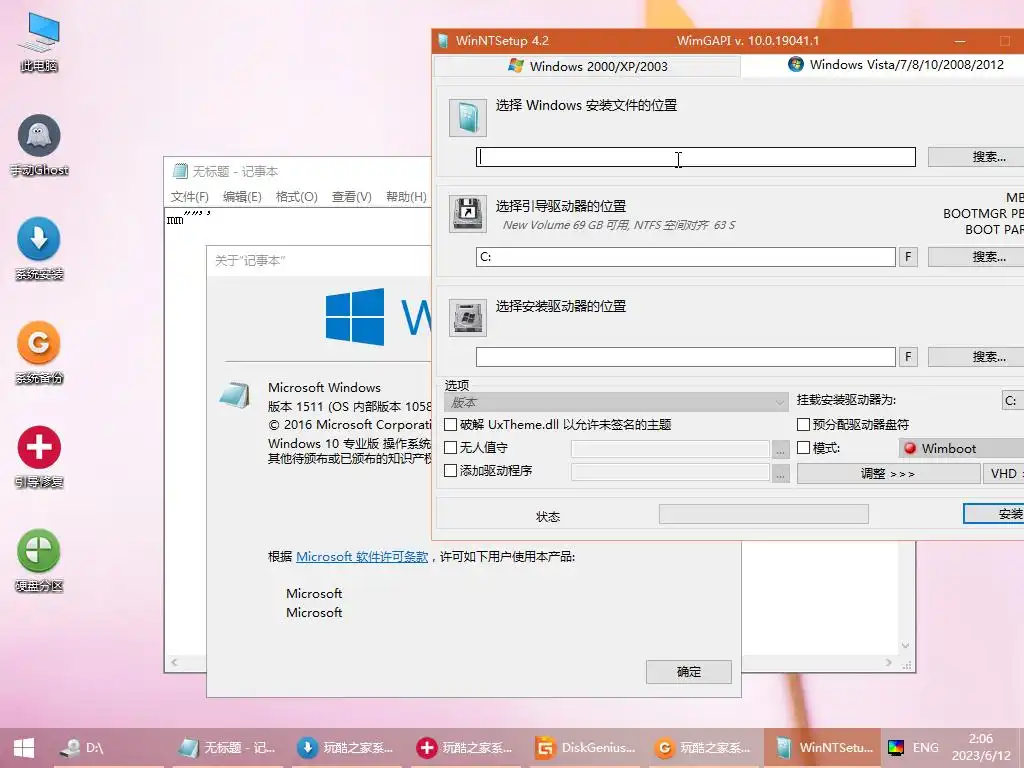Open Notepad's 编辑(E) menu
Image resolution: width=1024 pixels, height=768 pixels.
click(242, 197)
